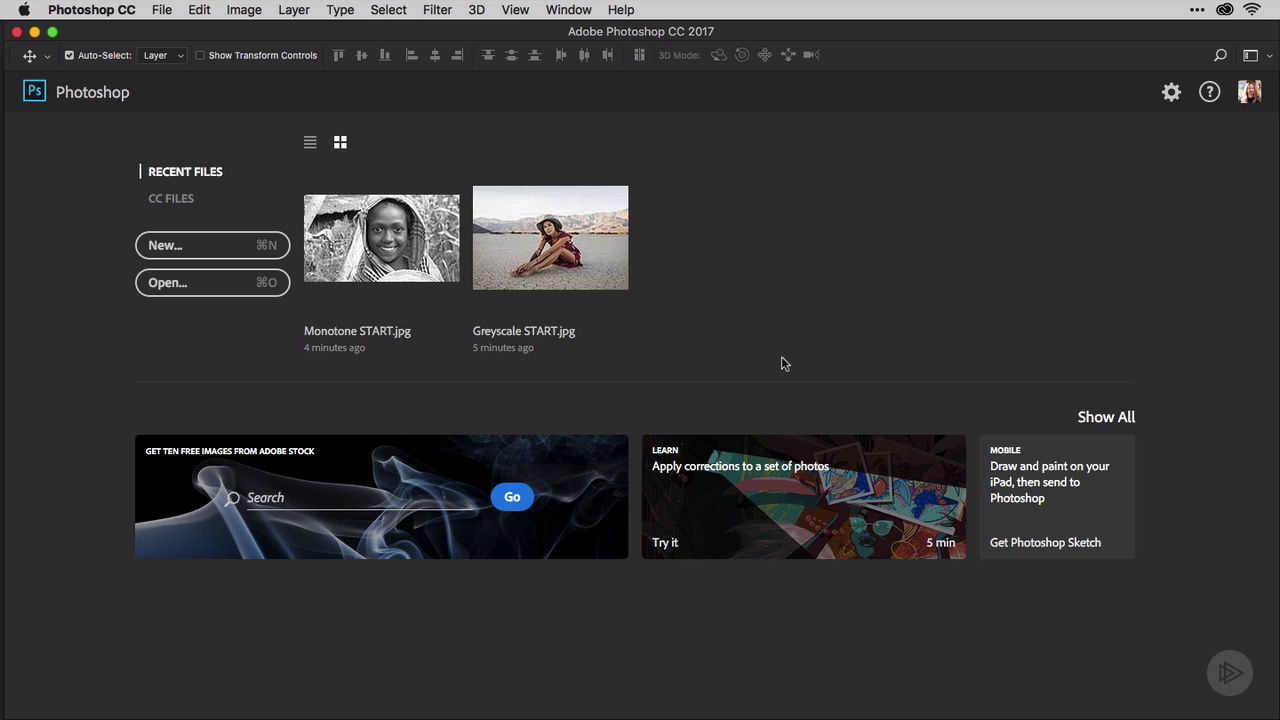Click Distribute horizontal centers icon
The width and height of the screenshot is (1280, 720).
pyautogui.click(x=584, y=55)
